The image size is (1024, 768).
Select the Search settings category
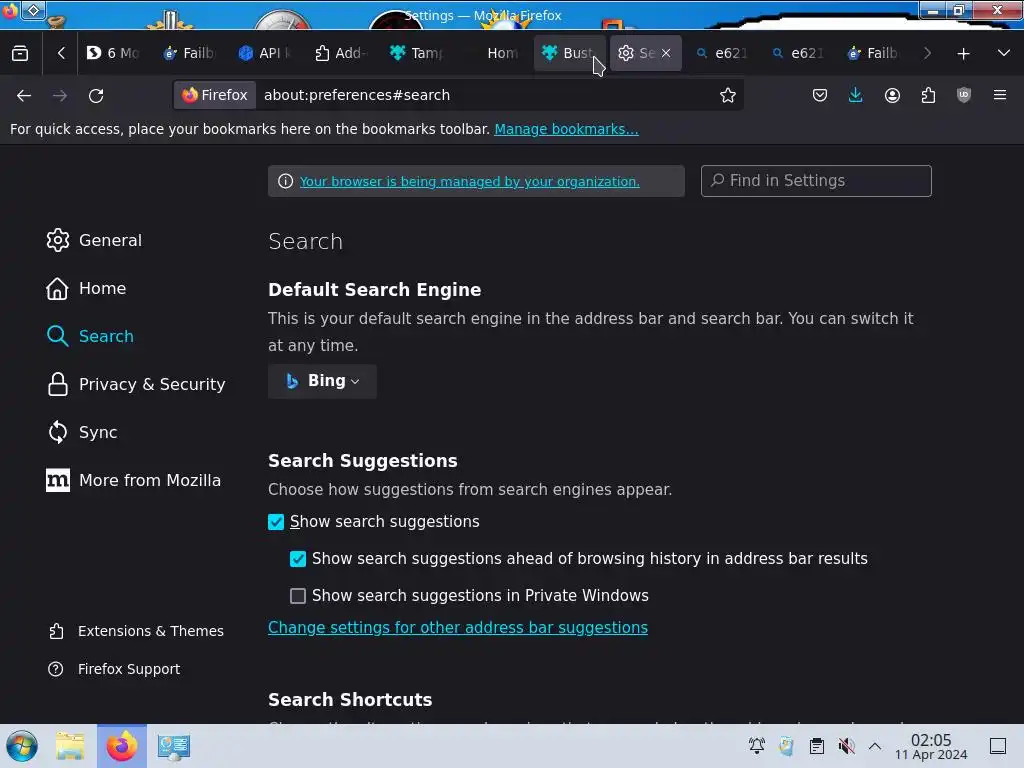click(90, 336)
